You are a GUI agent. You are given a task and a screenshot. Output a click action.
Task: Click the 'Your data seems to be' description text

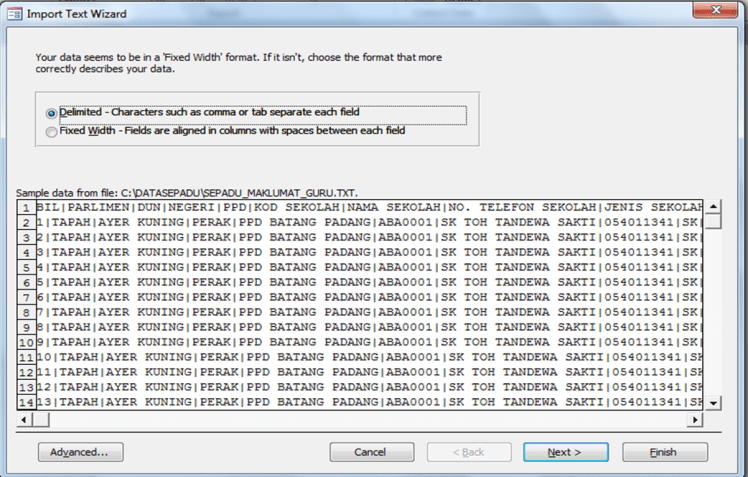click(239, 63)
